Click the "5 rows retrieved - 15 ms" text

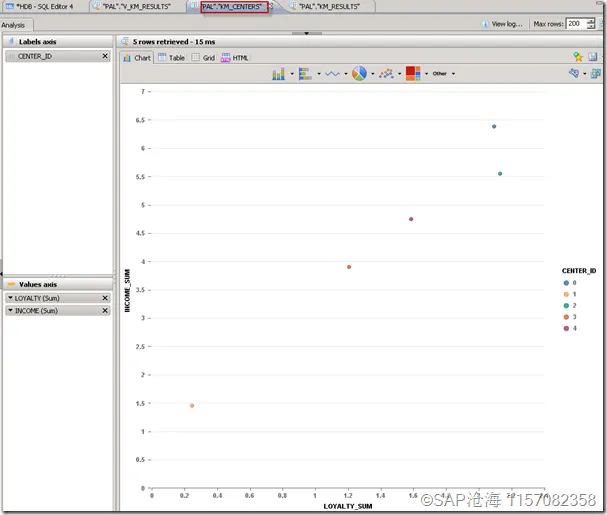pos(174,41)
